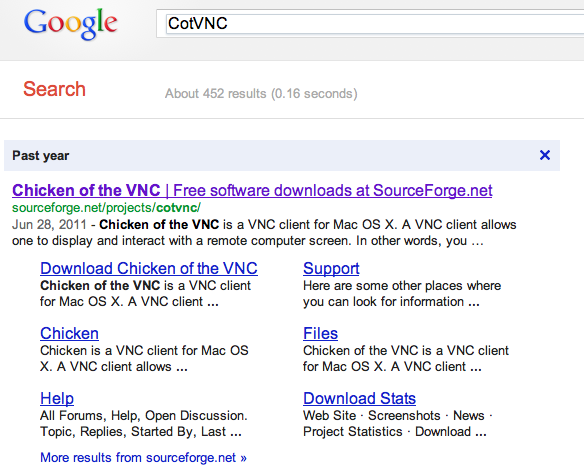584x475 pixels.
Task: Click the green sourceforge.net/projects/cotvnc/ URL
Action: [107, 208]
